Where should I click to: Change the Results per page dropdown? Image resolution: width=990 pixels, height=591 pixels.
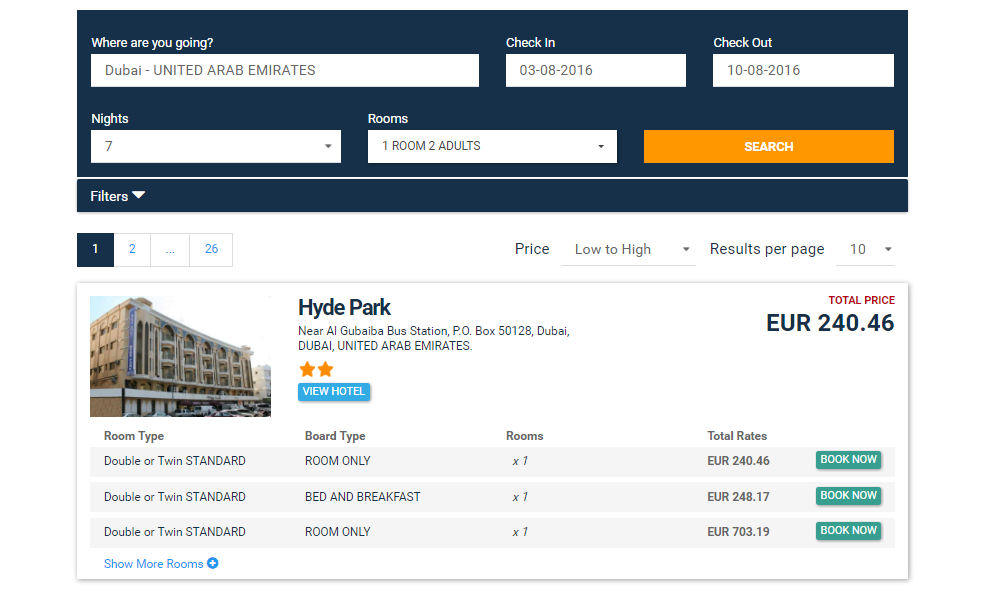pos(870,249)
